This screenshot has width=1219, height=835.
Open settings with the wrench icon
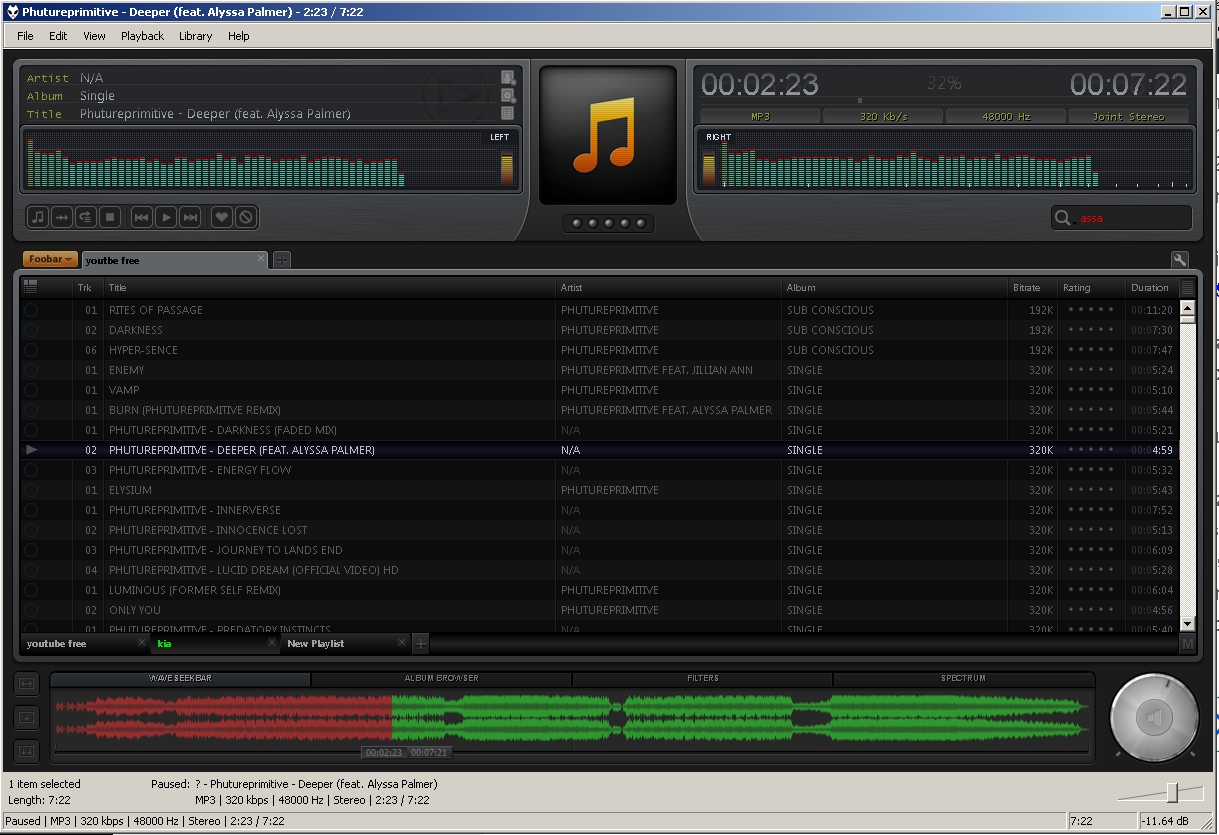[1180, 260]
